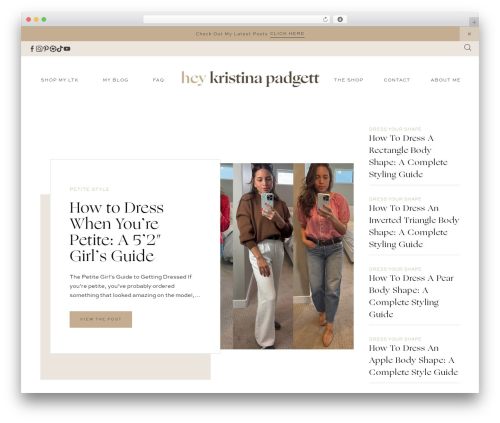This screenshot has width=500, height=423.
Task: Read the Pear Body Shape styling guide
Action: point(411,296)
